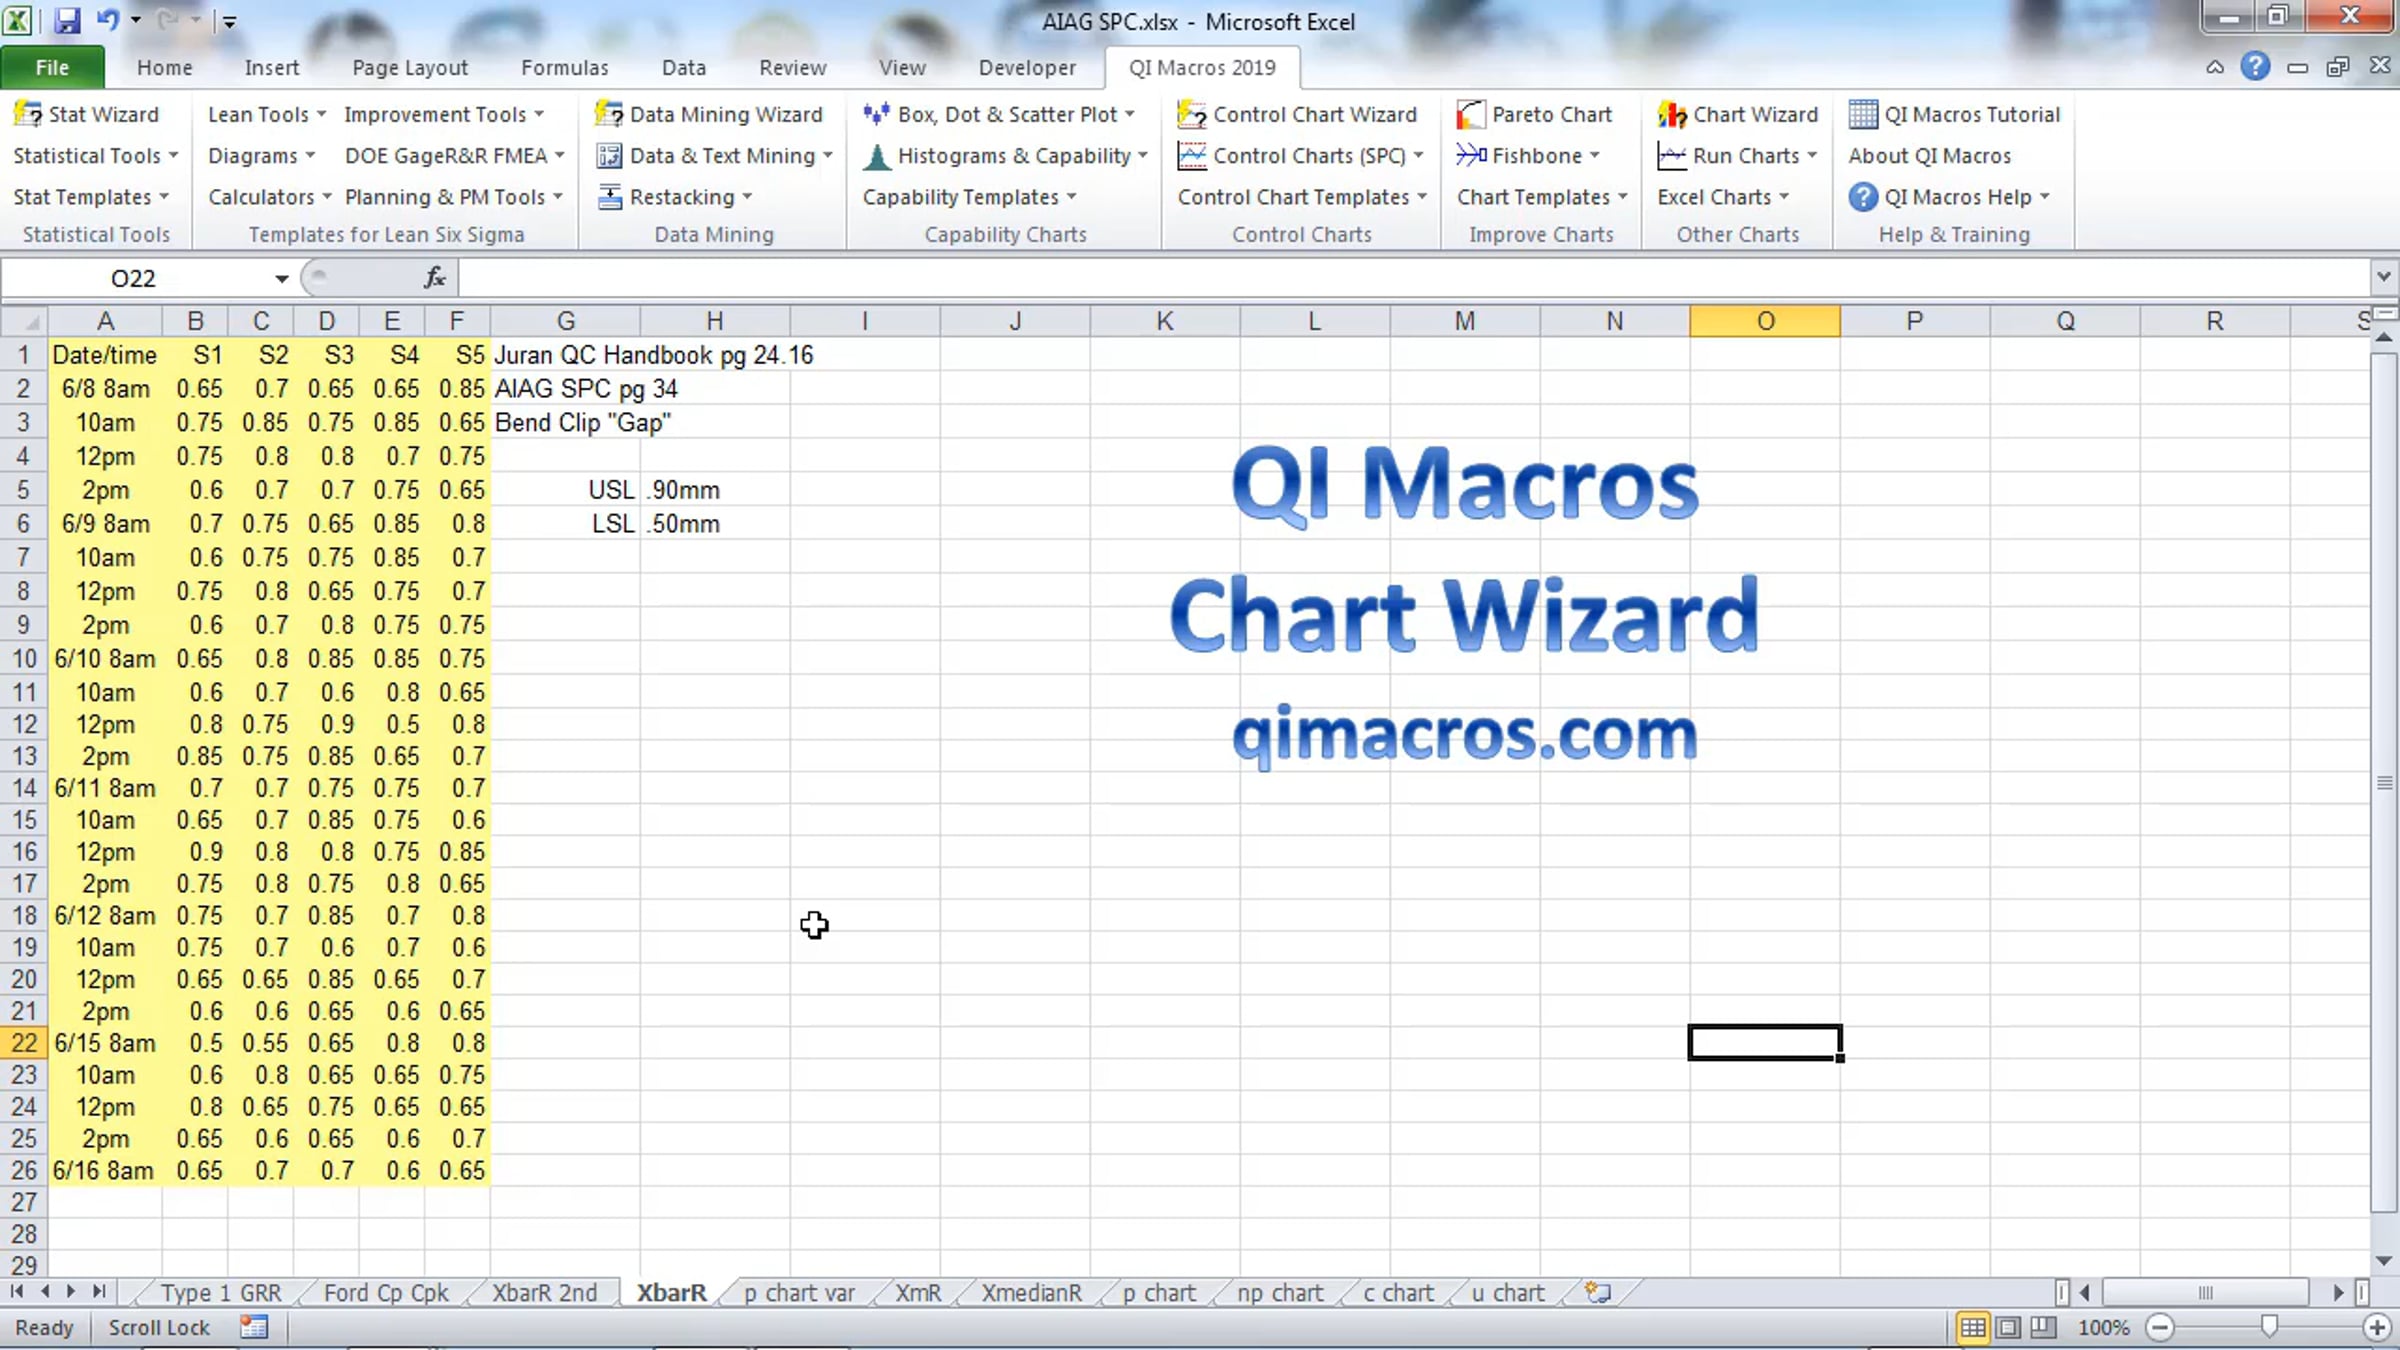Screen dimensions: 2400x1350
Task: Switch to Page Layout view in status bar
Action: (2008, 1328)
